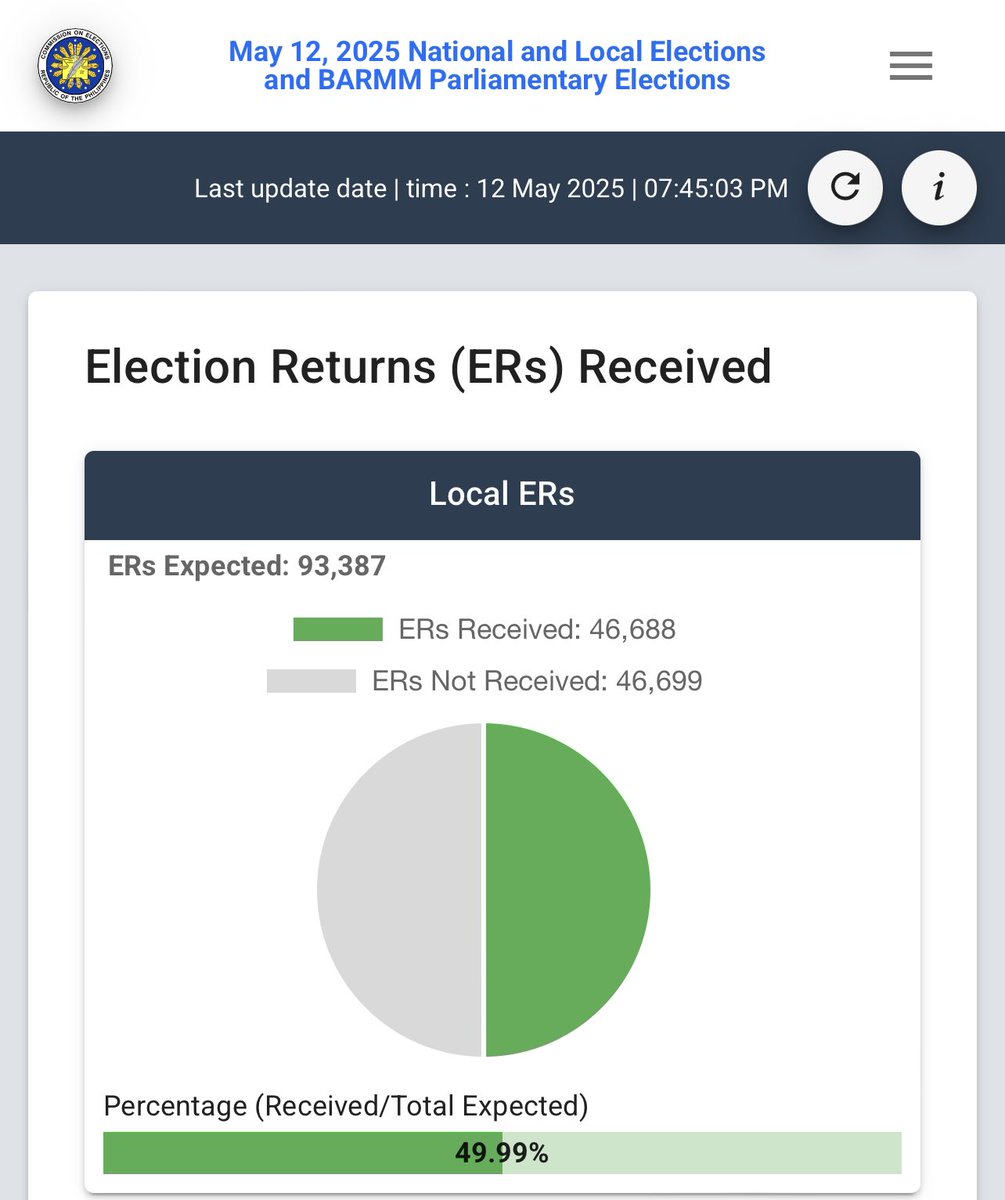Open the May 12, 2025 elections title link
This screenshot has width=1005, height=1200.
click(497, 65)
